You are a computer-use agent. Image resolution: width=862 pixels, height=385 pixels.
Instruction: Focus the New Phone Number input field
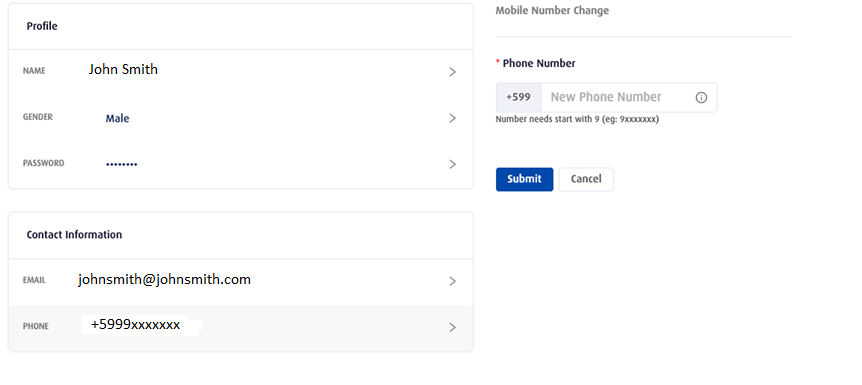tap(629, 97)
